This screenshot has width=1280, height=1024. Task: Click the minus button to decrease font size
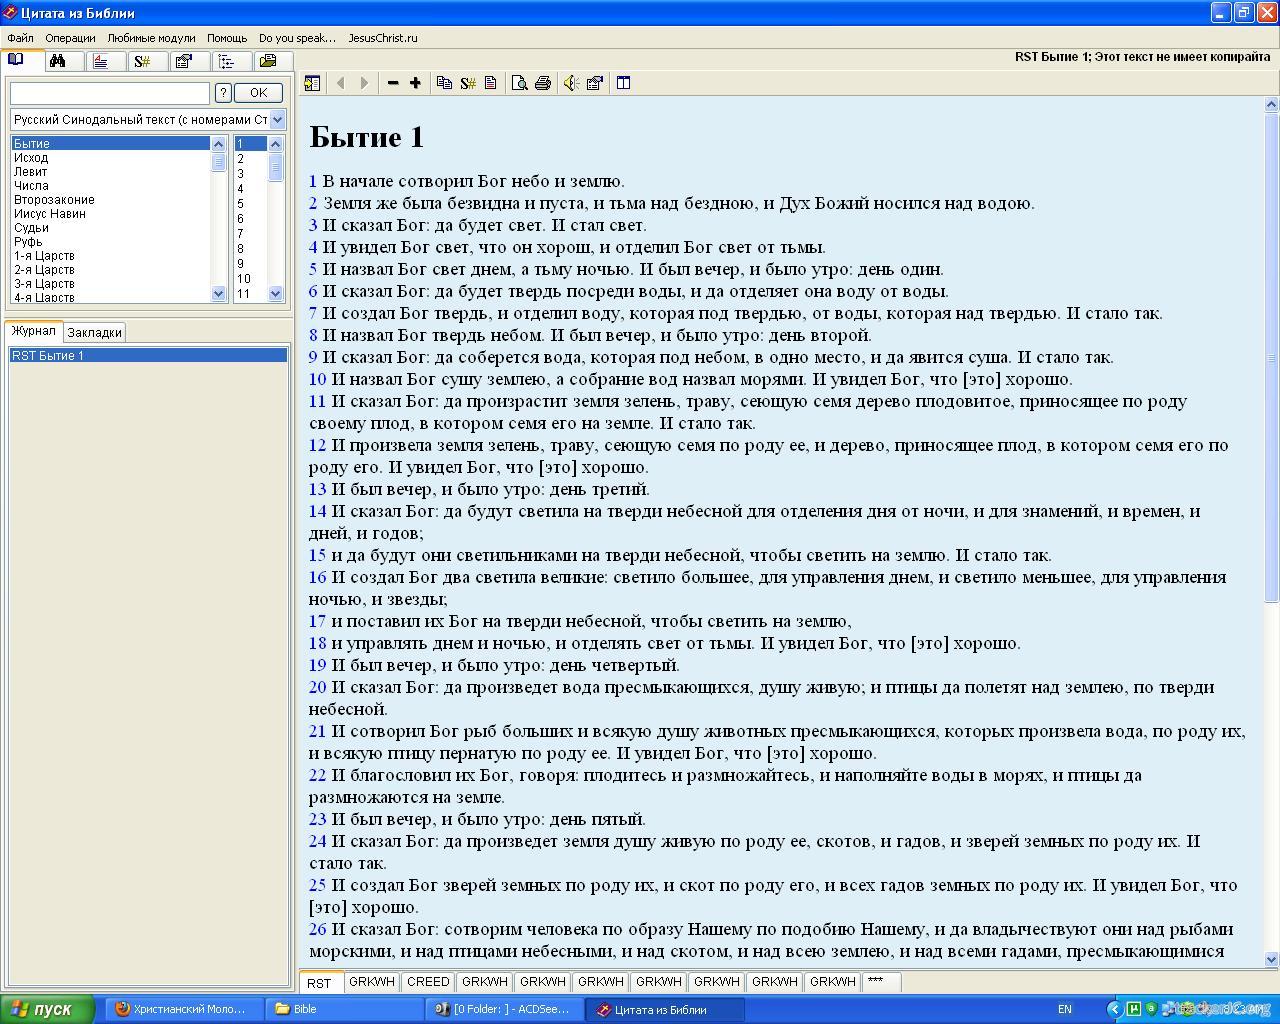tap(393, 83)
